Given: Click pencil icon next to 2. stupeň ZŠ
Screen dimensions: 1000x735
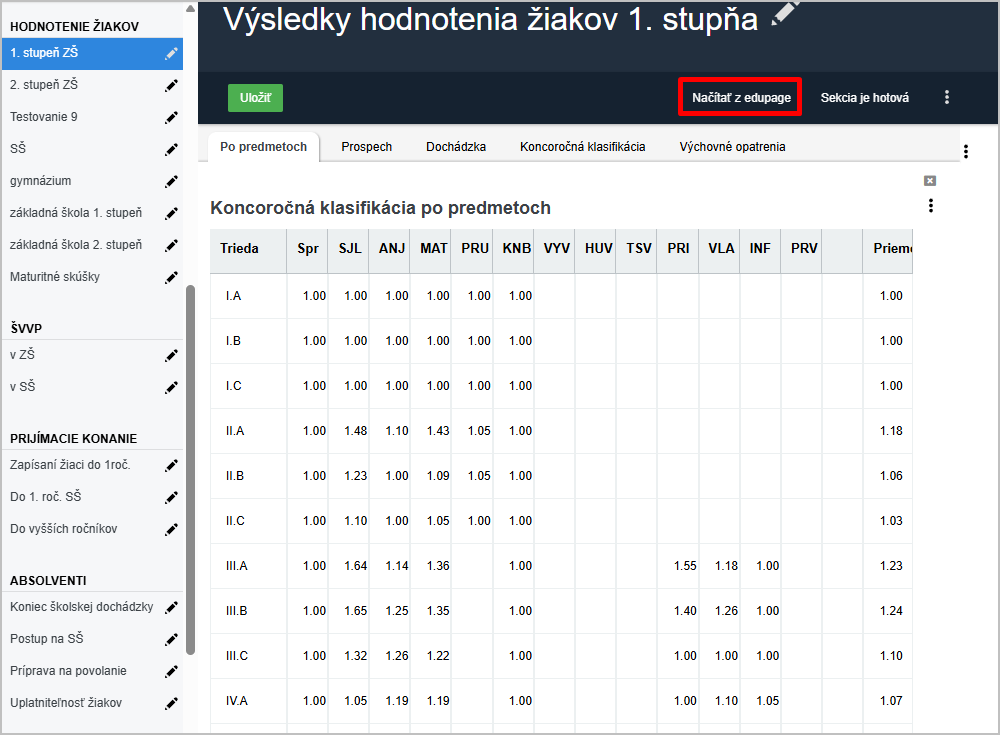Looking at the screenshot, I should [x=171, y=85].
